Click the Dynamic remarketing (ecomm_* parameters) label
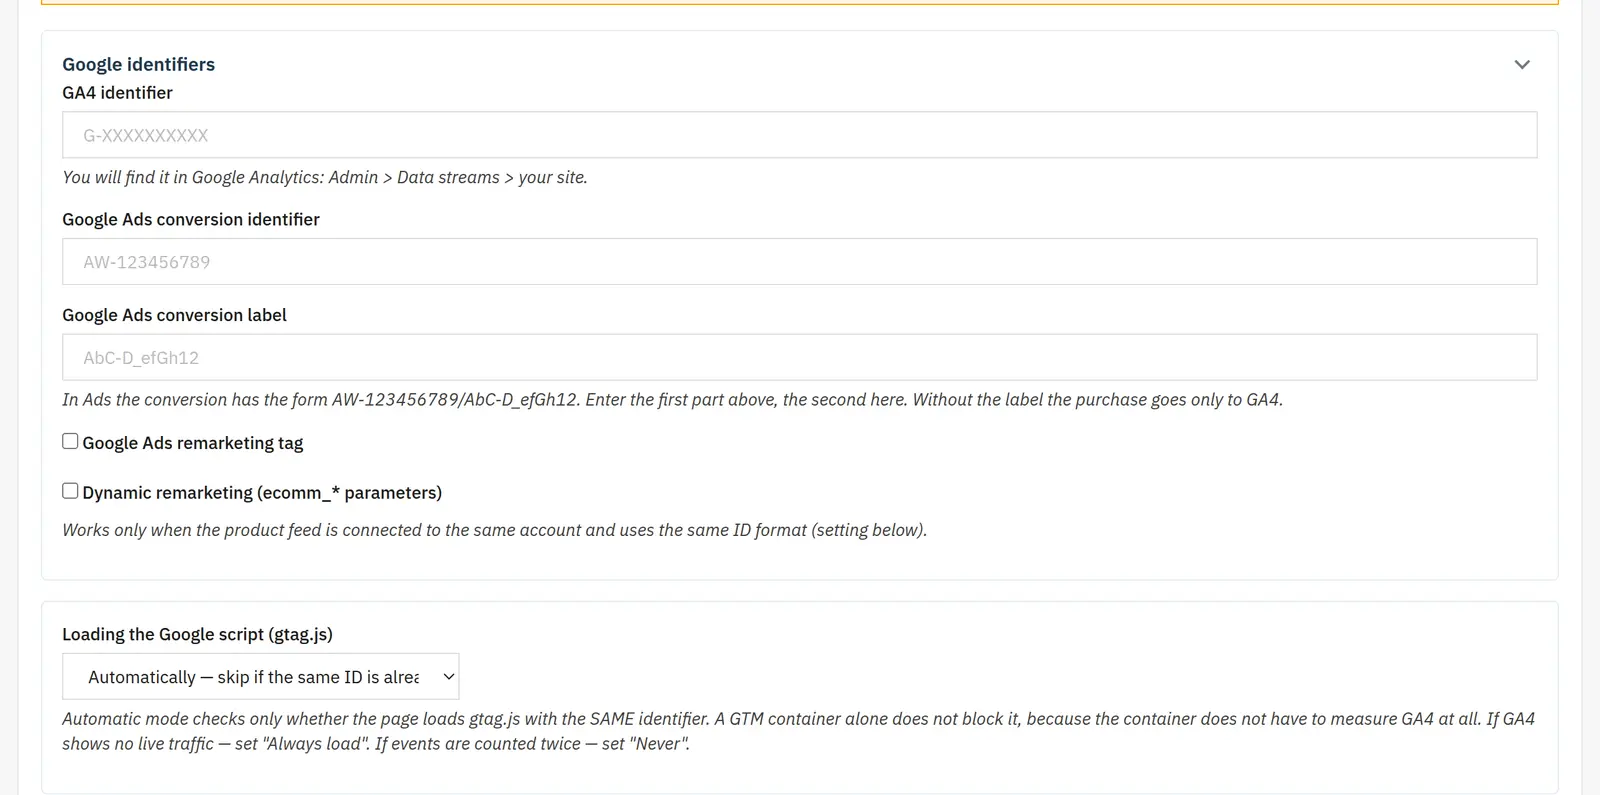Viewport: 1600px width, 795px height. pyautogui.click(x=262, y=493)
